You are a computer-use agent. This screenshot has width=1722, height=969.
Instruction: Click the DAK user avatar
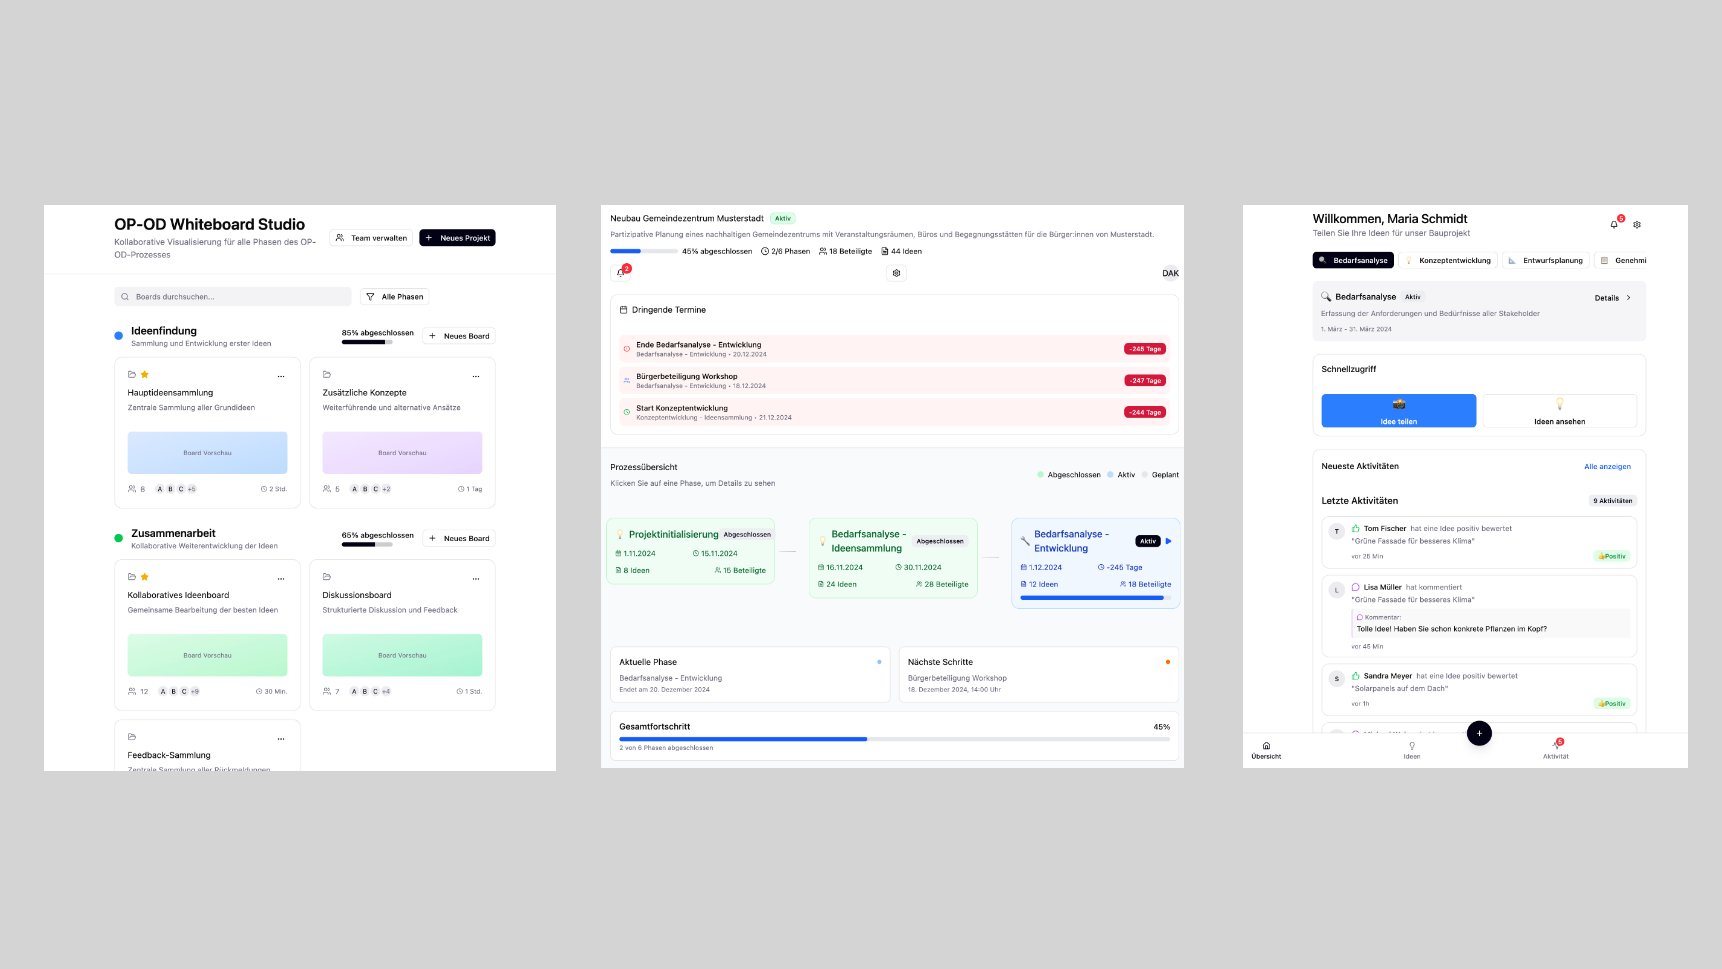(1170, 273)
